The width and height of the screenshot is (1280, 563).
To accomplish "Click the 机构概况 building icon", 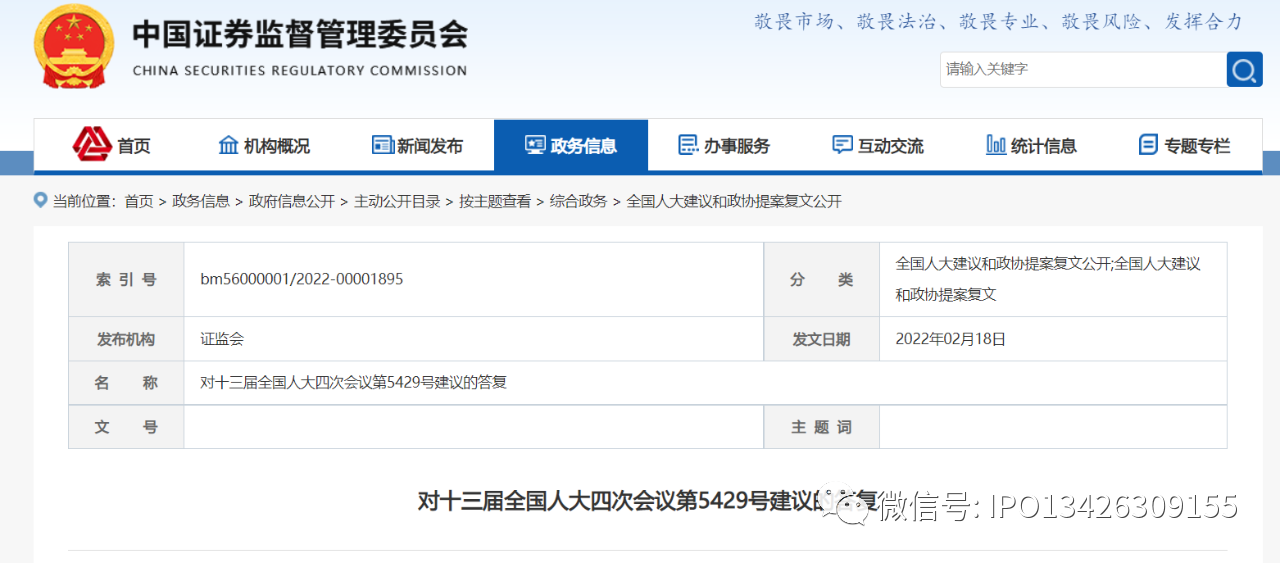I will pos(228,145).
